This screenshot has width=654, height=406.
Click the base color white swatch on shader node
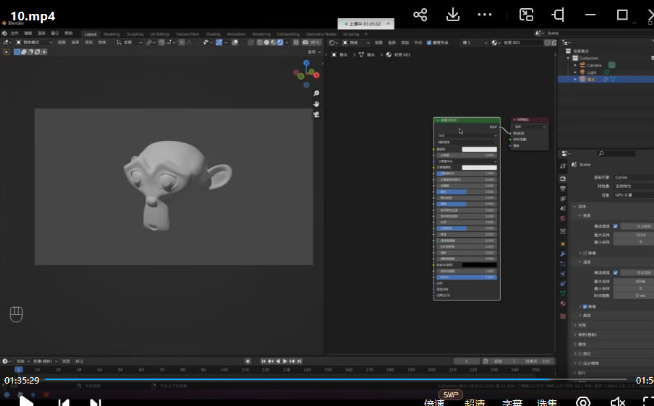(x=479, y=149)
